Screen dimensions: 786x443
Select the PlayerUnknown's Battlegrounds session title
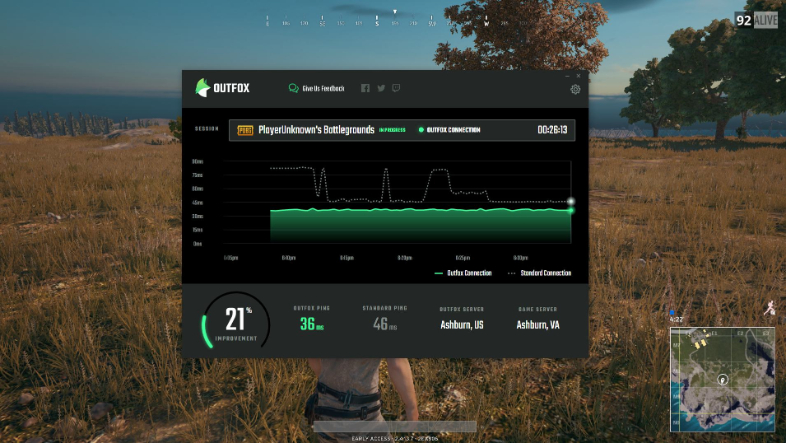(316, 130)
